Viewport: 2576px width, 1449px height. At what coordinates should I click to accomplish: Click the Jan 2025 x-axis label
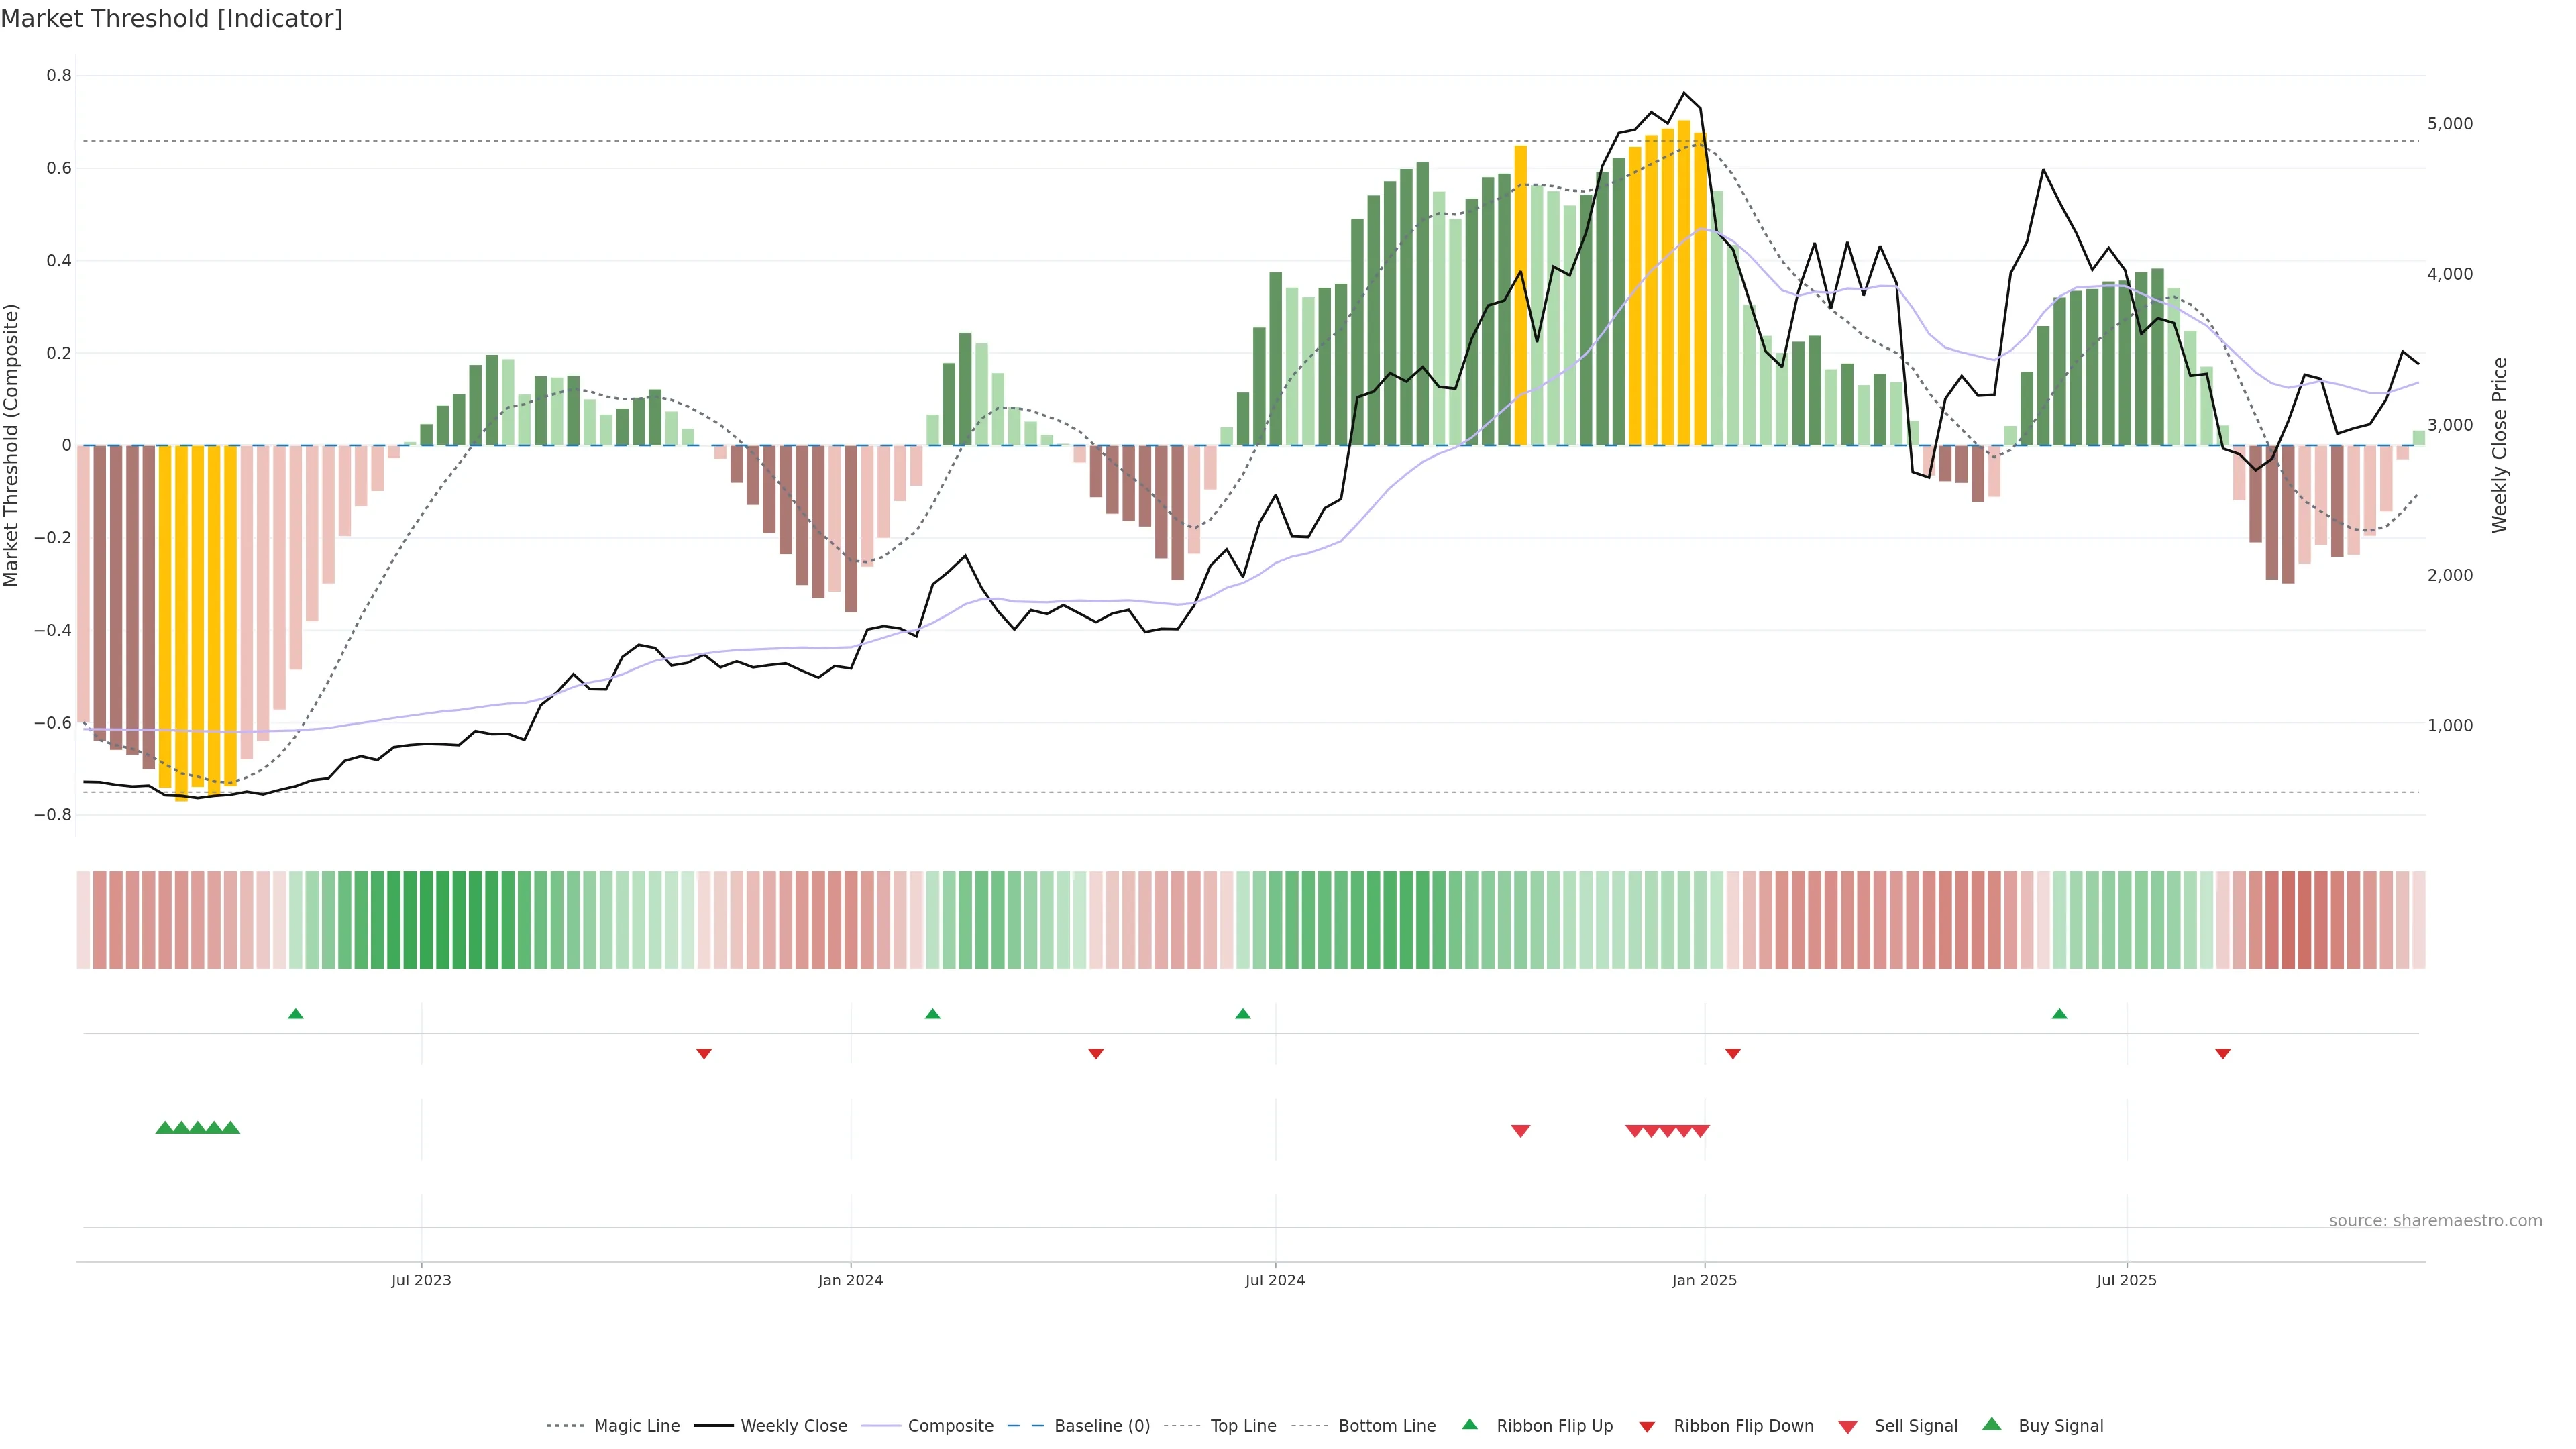[x=1704, y=1280]
